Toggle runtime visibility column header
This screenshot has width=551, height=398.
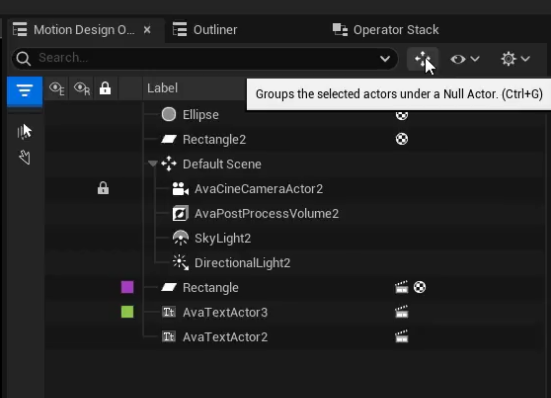click(x=82, y=89)
